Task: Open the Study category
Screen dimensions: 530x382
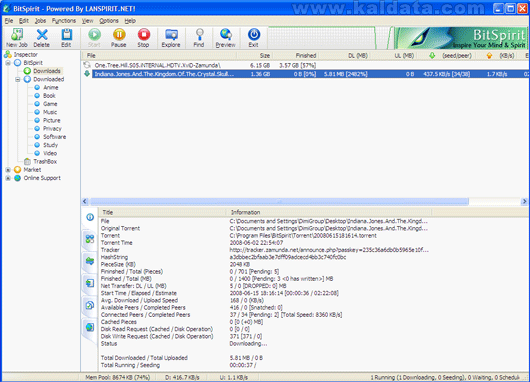Action: [50, 145]
